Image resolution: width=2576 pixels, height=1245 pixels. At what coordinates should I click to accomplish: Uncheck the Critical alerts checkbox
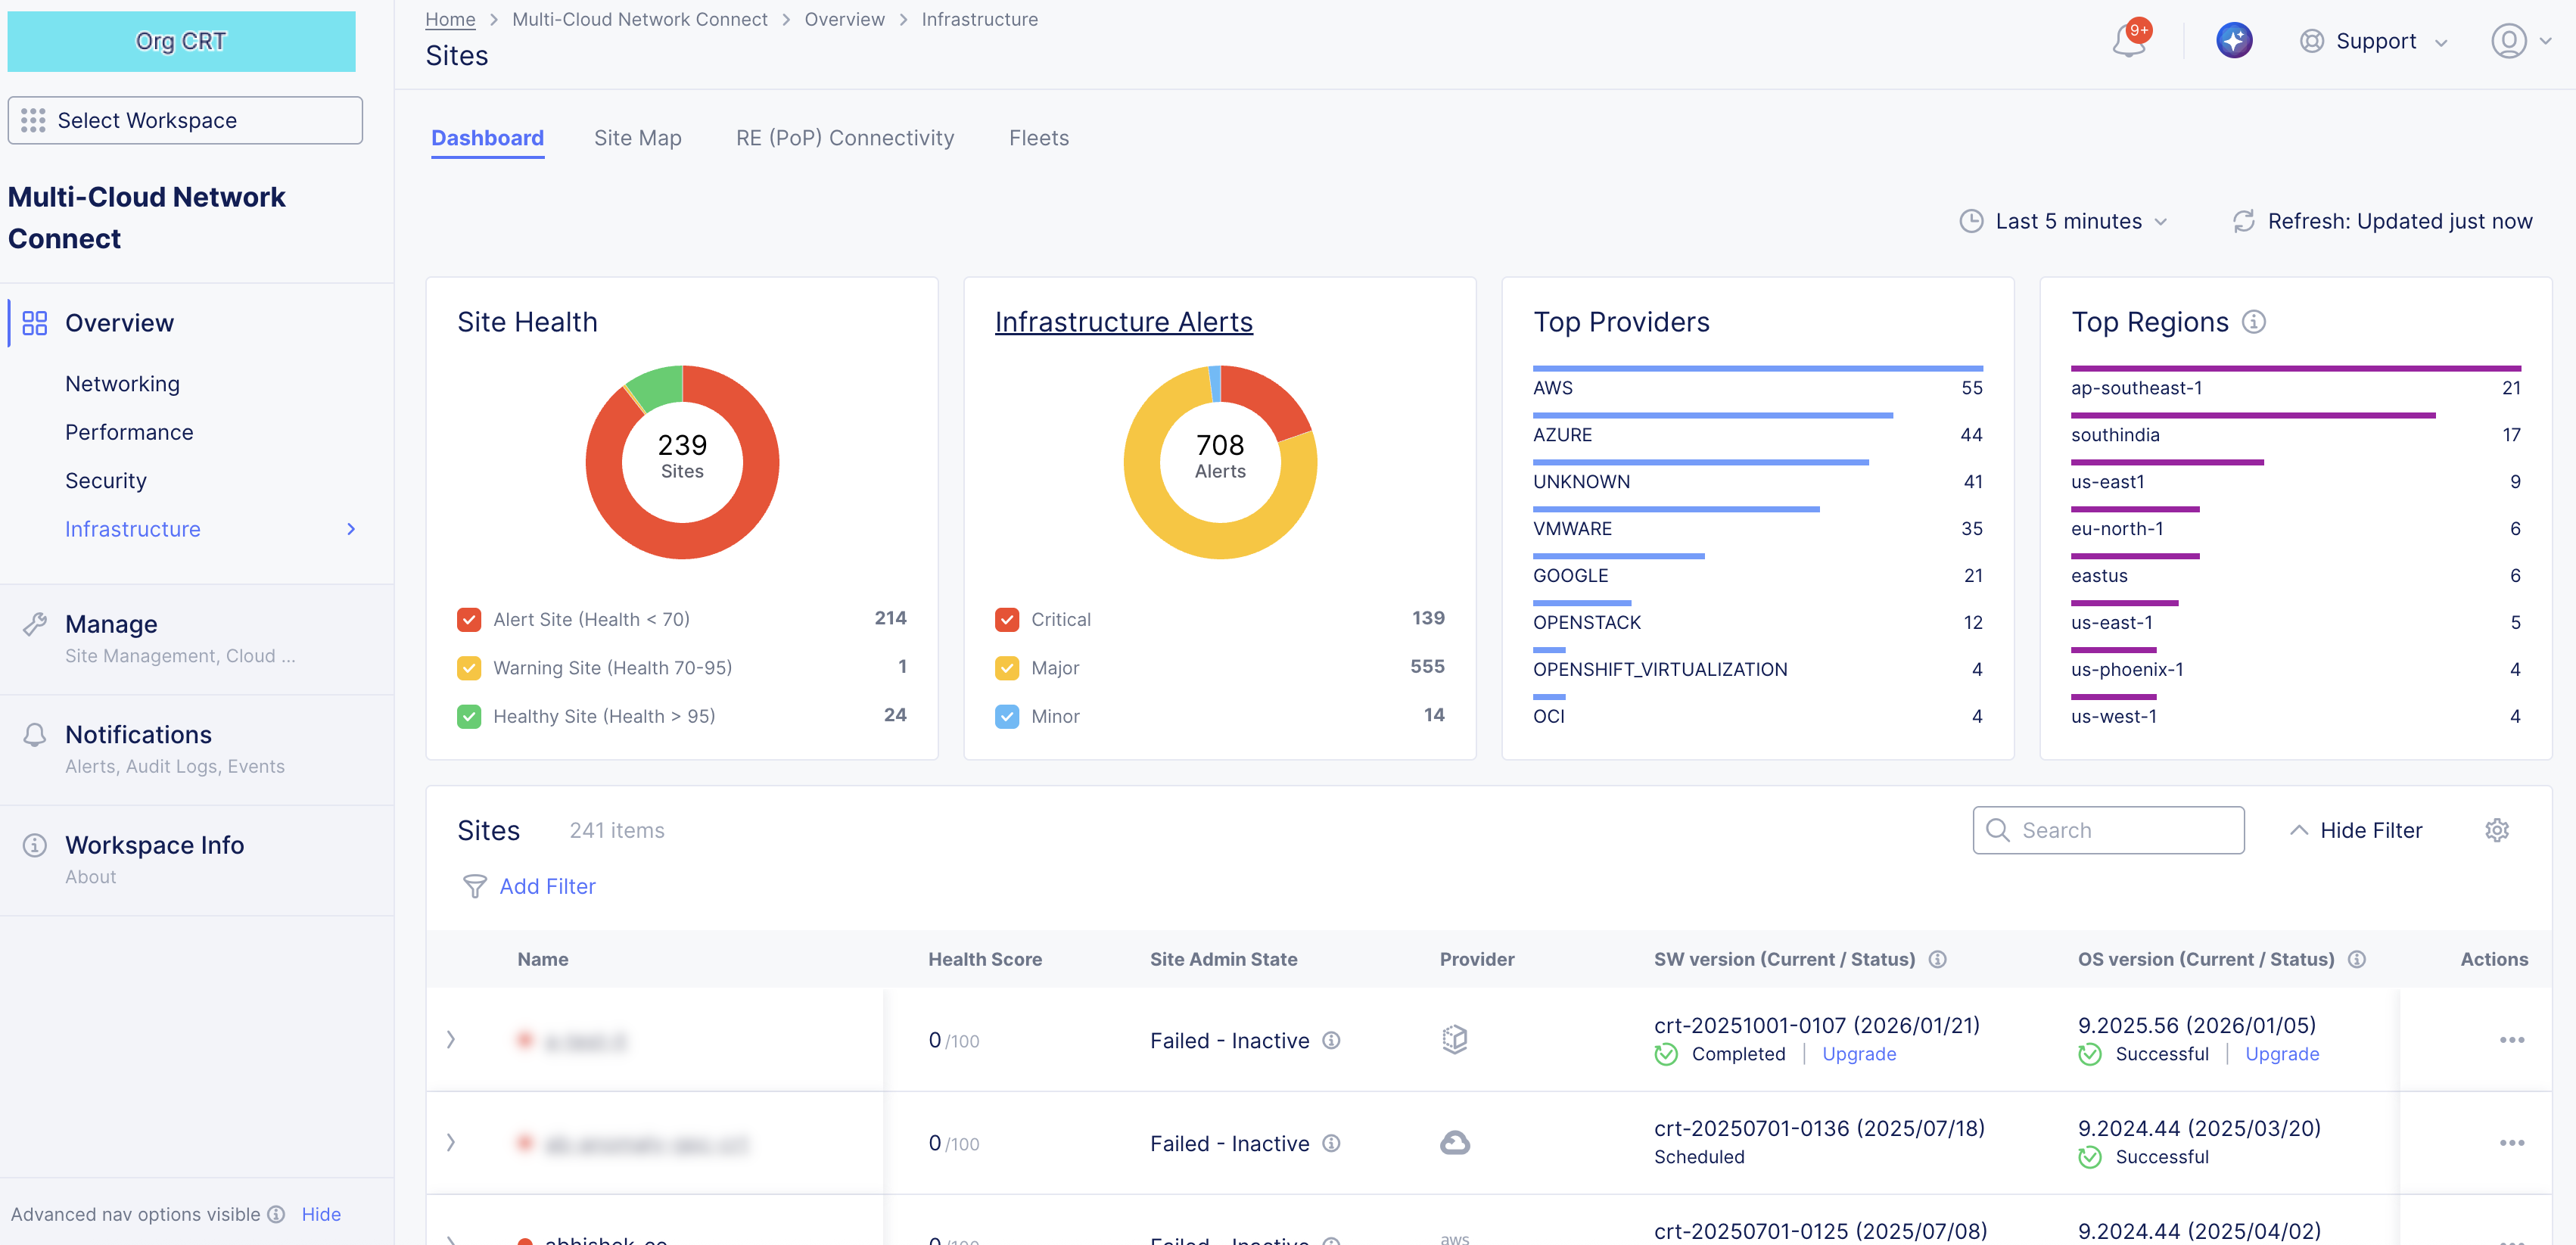[1007, 619]
